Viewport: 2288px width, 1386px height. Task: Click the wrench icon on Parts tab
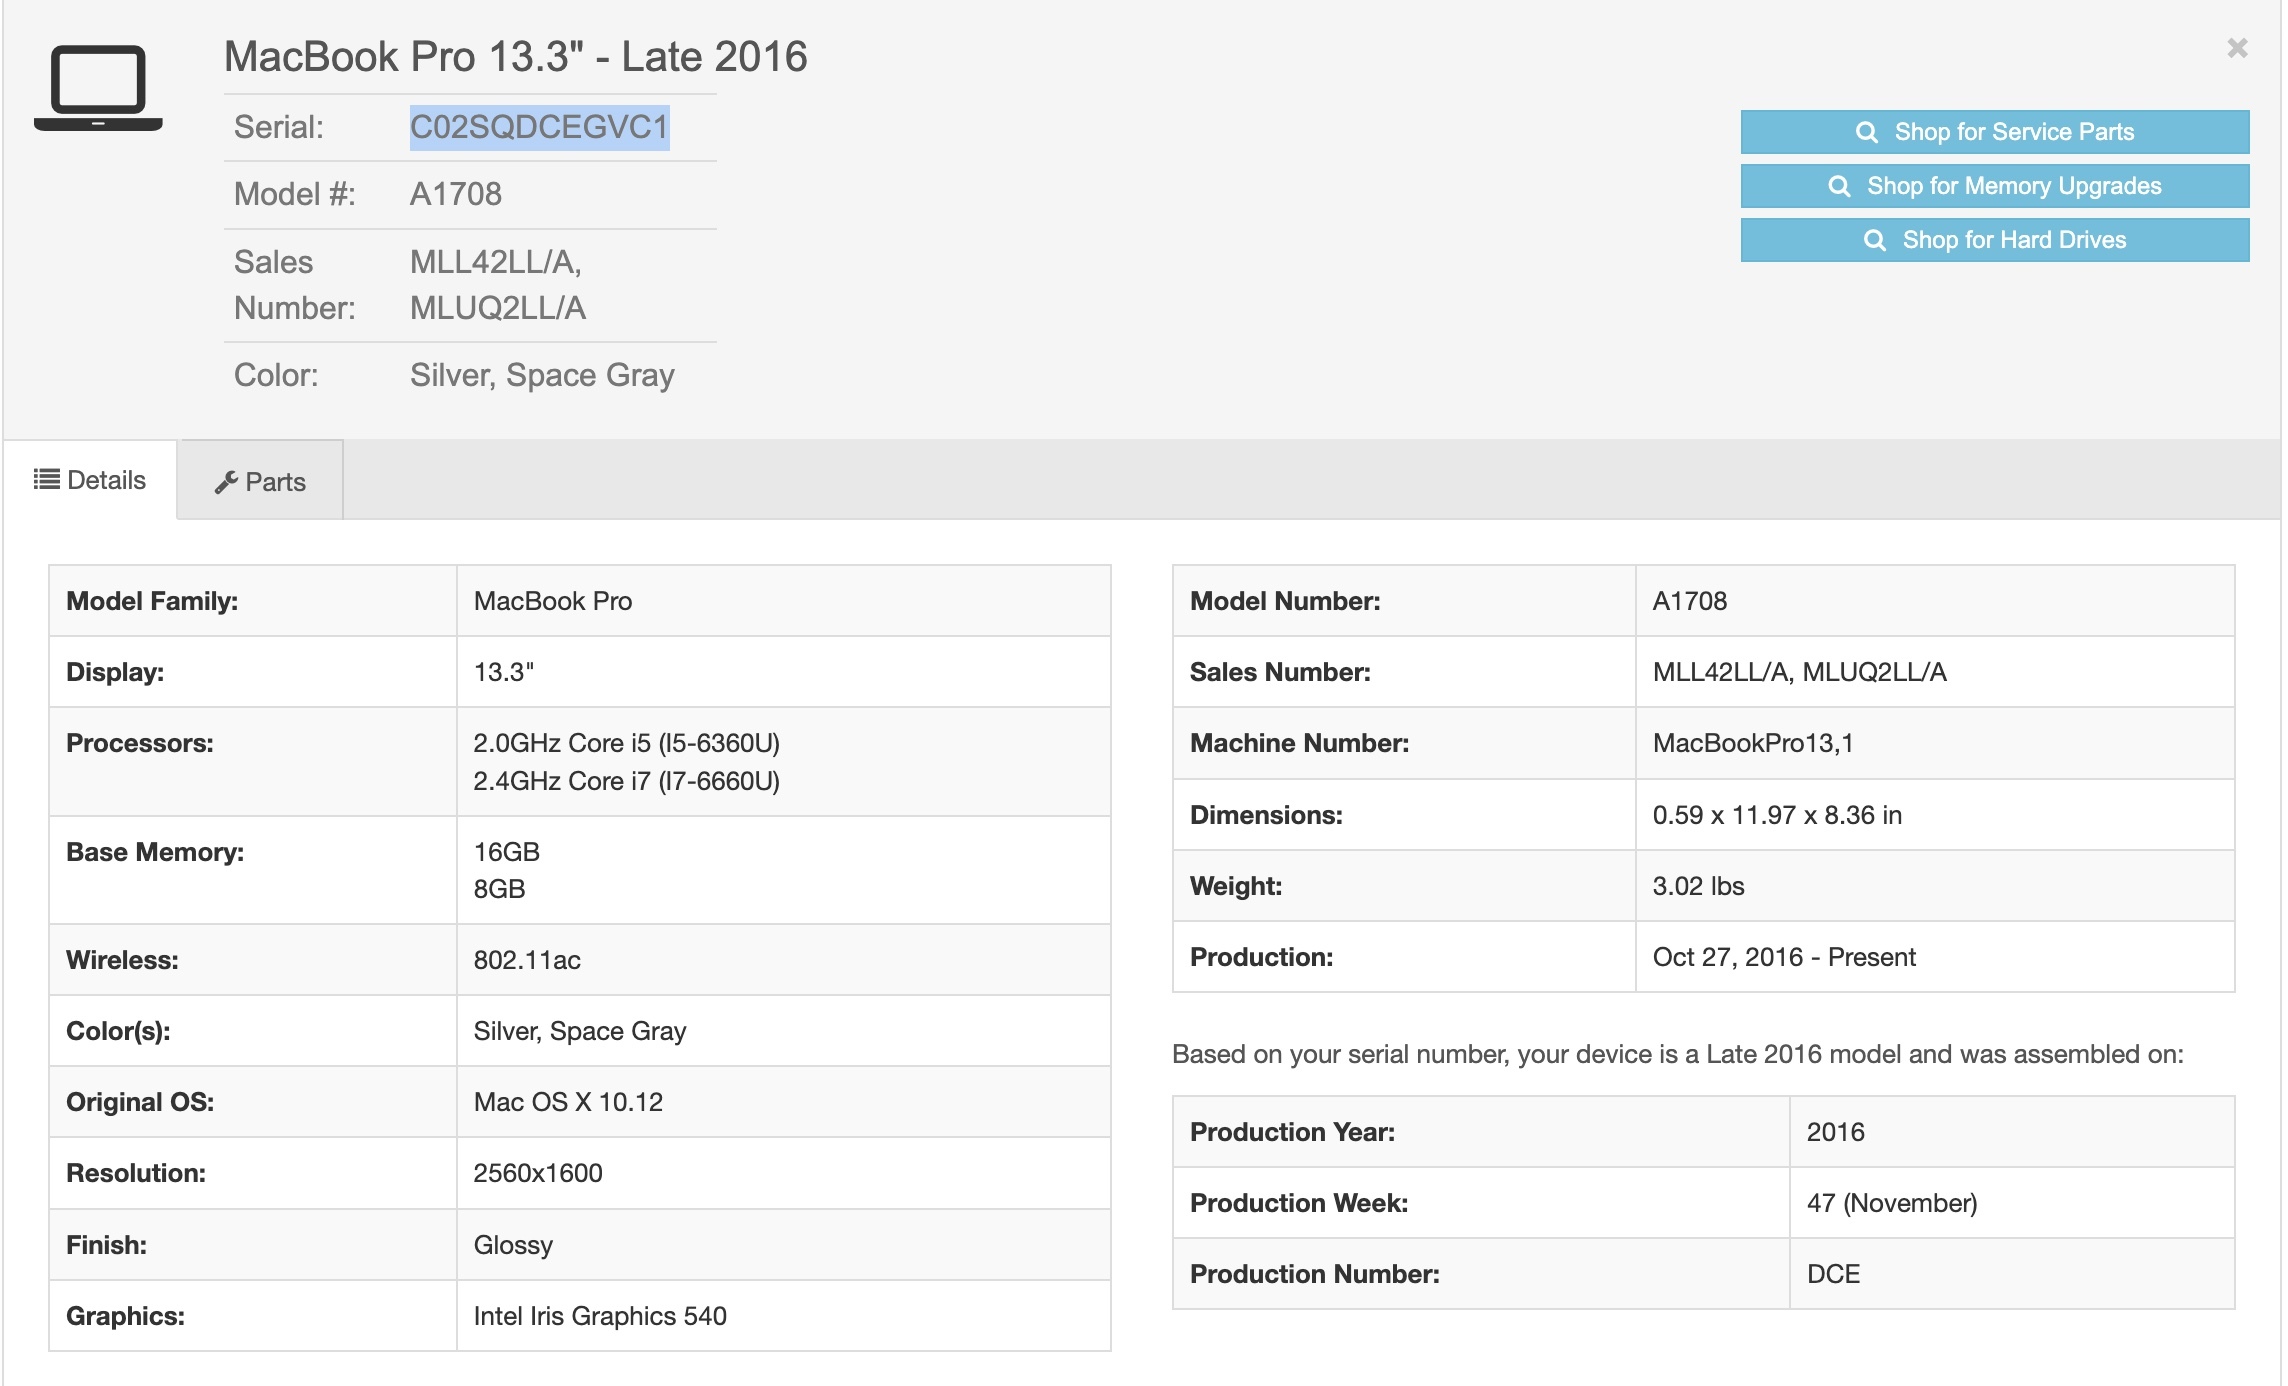[x=226, y=482]
